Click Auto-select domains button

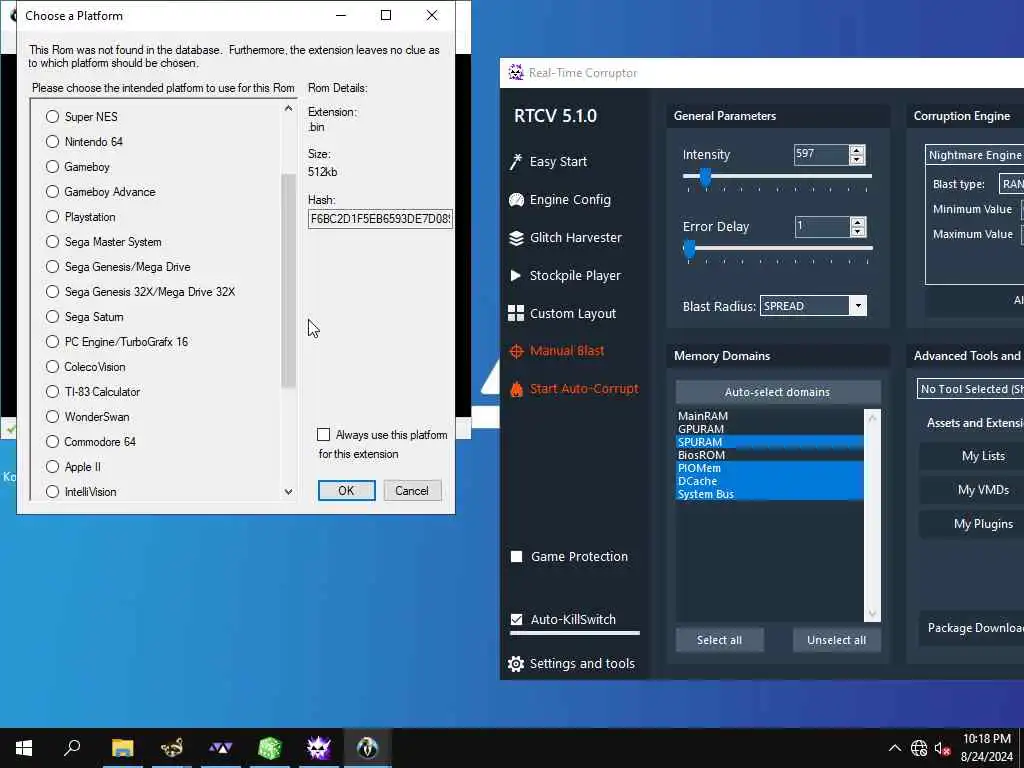point(778,392)
